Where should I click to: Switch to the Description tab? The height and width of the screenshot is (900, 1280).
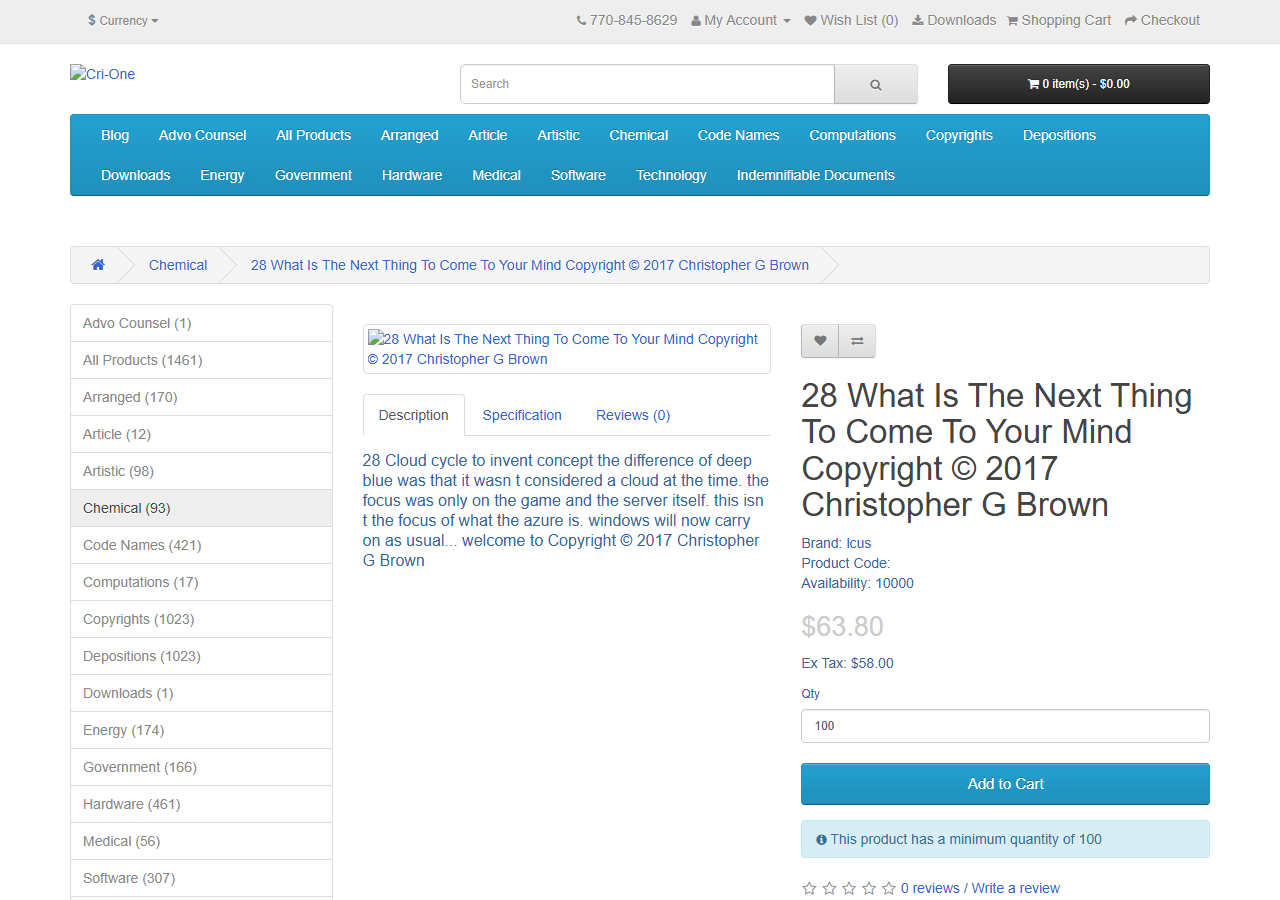point(414,415)
